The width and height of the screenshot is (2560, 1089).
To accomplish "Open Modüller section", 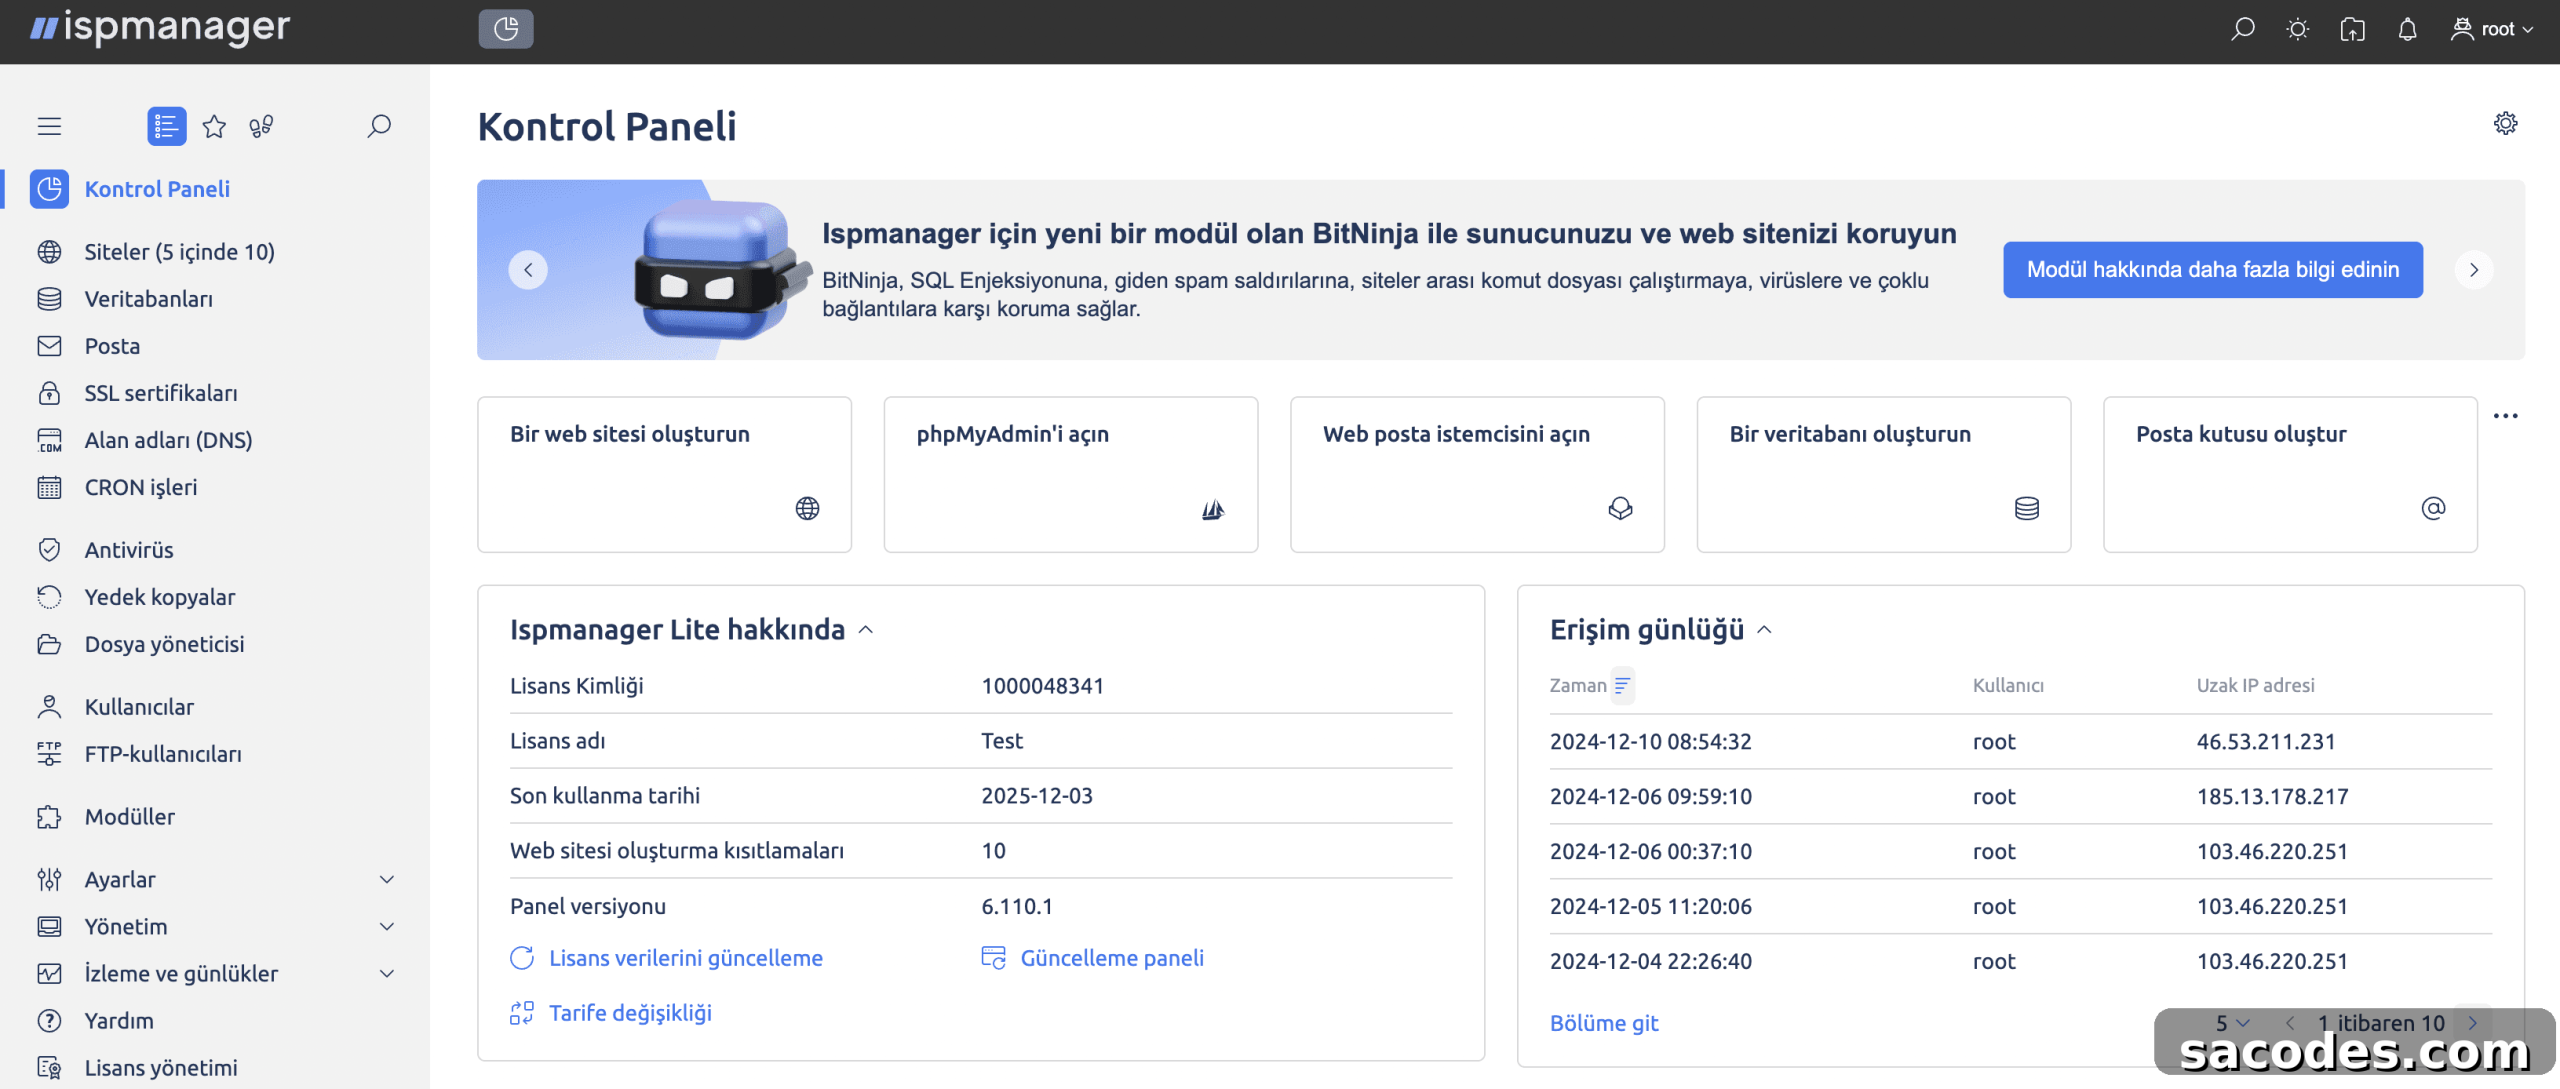I will pyautogui.click(x=130, y=817).
